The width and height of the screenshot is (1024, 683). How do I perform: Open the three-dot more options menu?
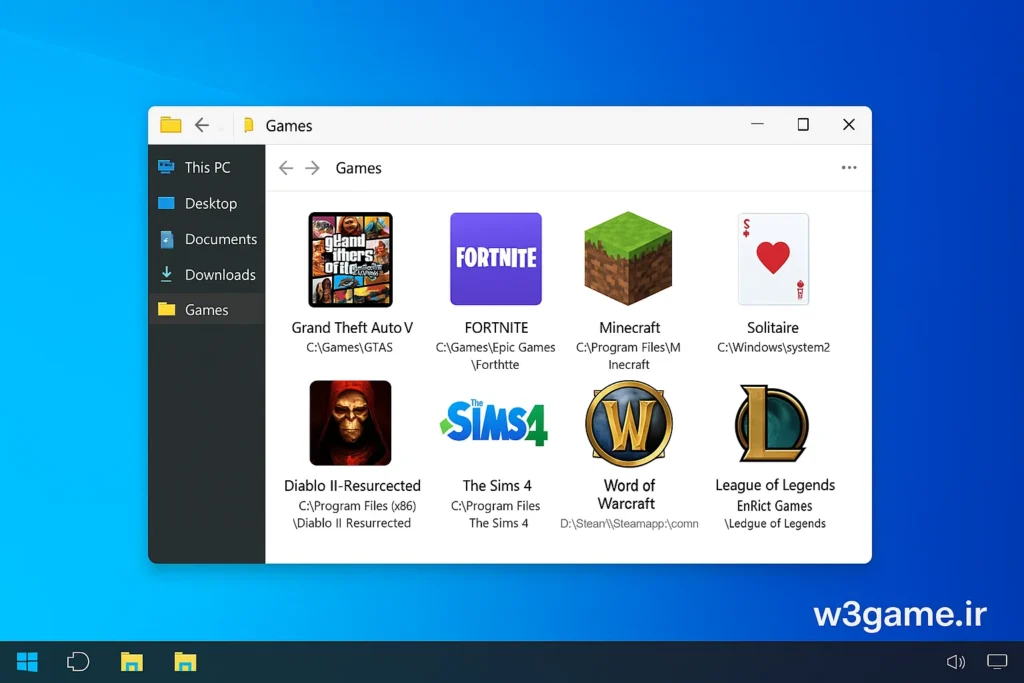[x=849, y=168]
